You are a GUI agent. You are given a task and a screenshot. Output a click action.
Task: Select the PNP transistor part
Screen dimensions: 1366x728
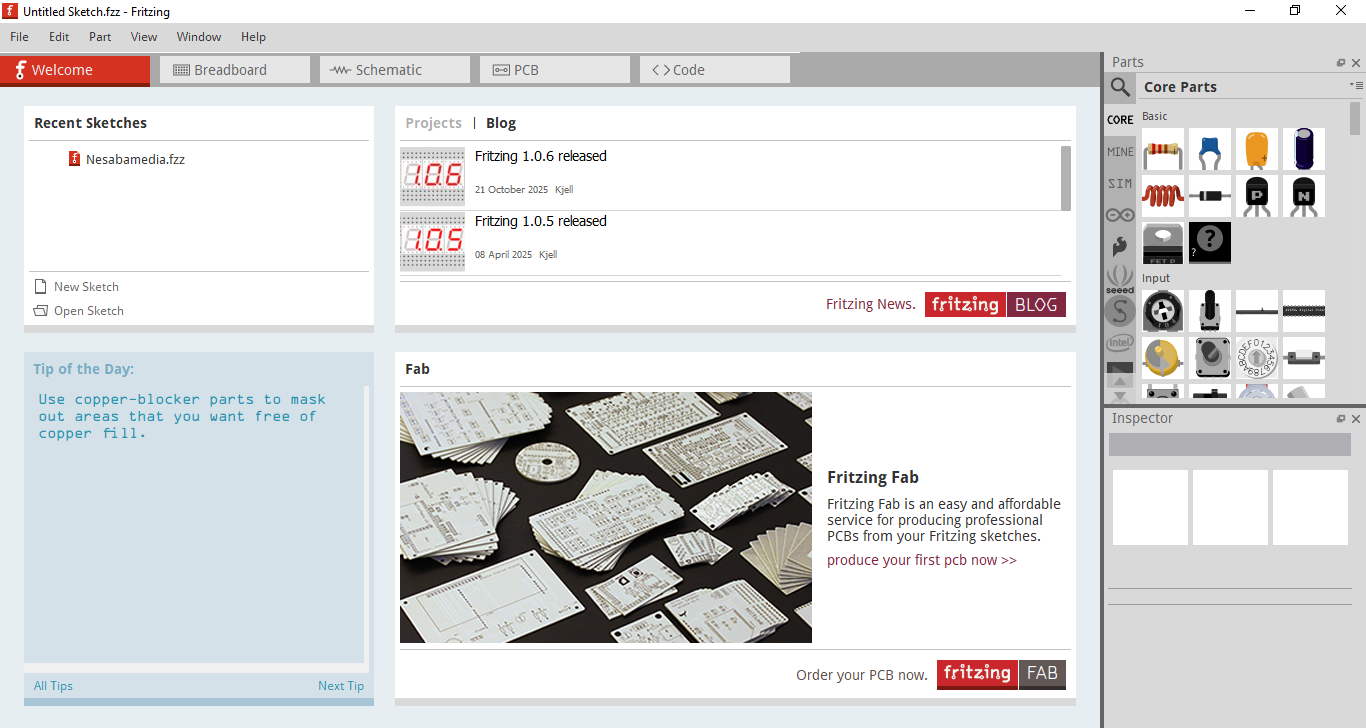click(1256, 196)
